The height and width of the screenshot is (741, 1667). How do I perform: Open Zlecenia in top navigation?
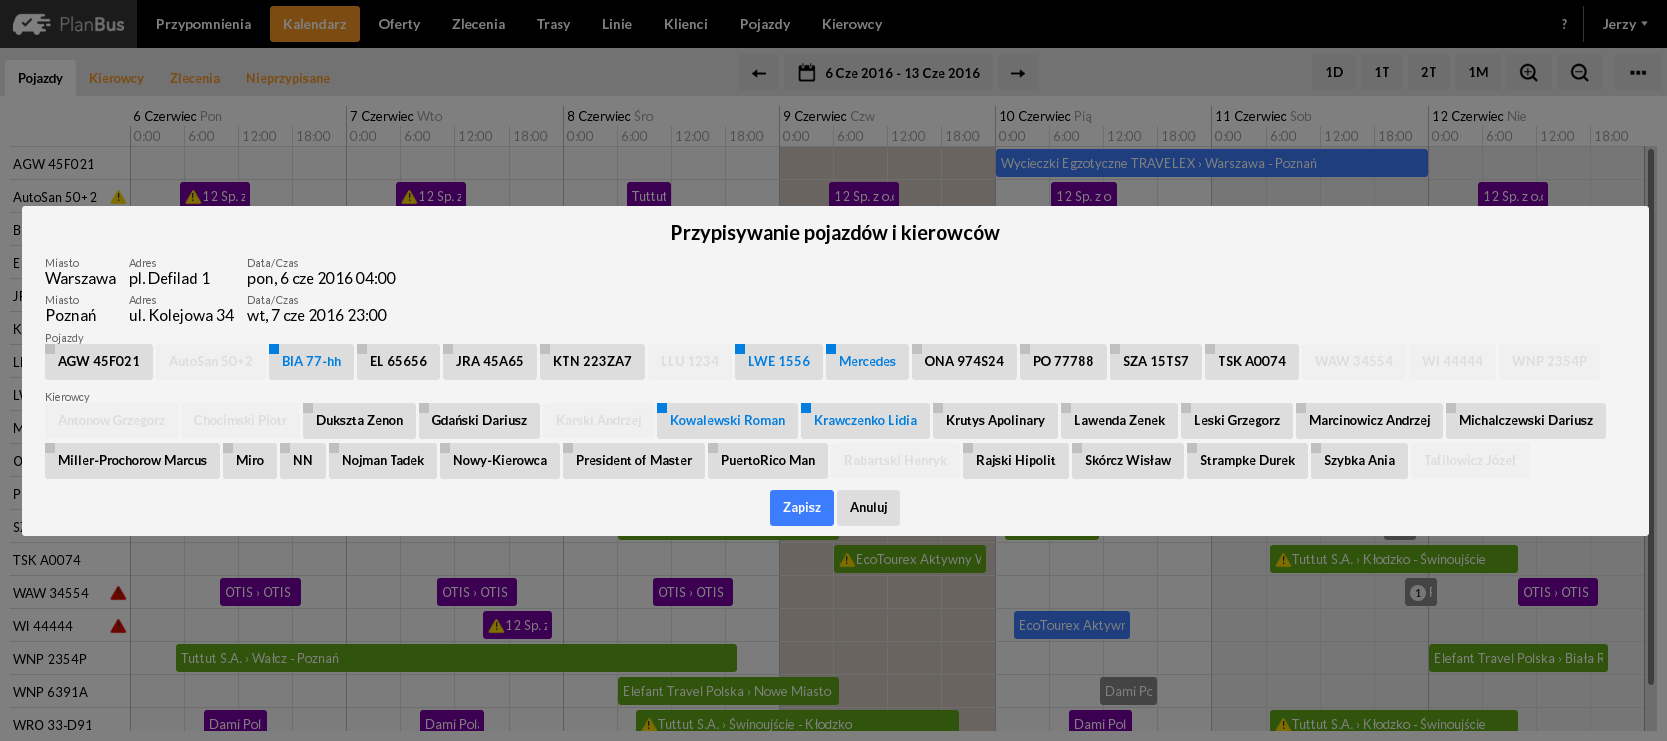click(x=478, y=24)
